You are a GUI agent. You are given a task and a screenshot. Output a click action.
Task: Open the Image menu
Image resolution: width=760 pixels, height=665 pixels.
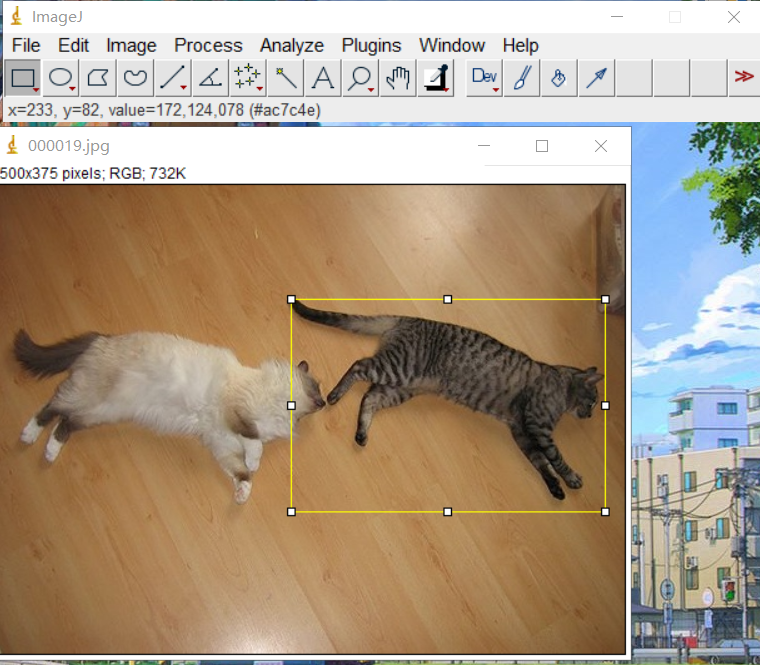point(131,46)
